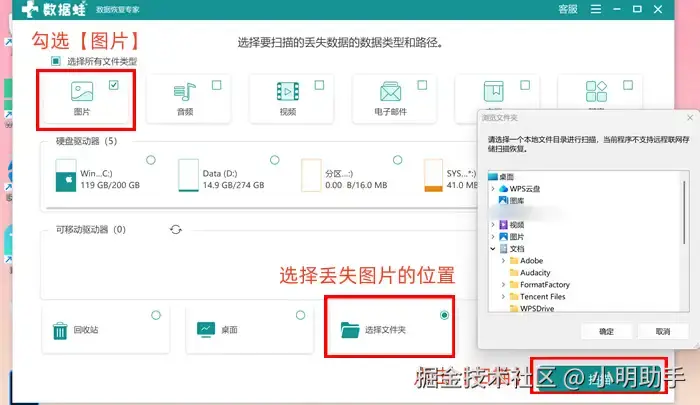Click the 视频 library icon in dialog tree
This screenshot has width=700, height=405.
coord(504,225)
